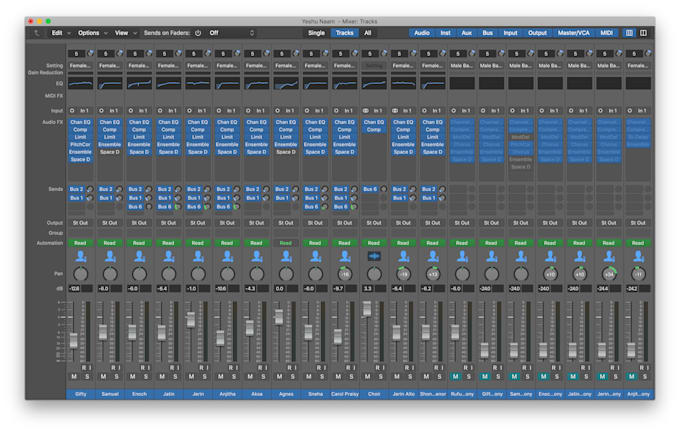Click the pan knob on Choir channel
Image resolution: width=680 pixels, height=433 pixels.
click(374, 274)
